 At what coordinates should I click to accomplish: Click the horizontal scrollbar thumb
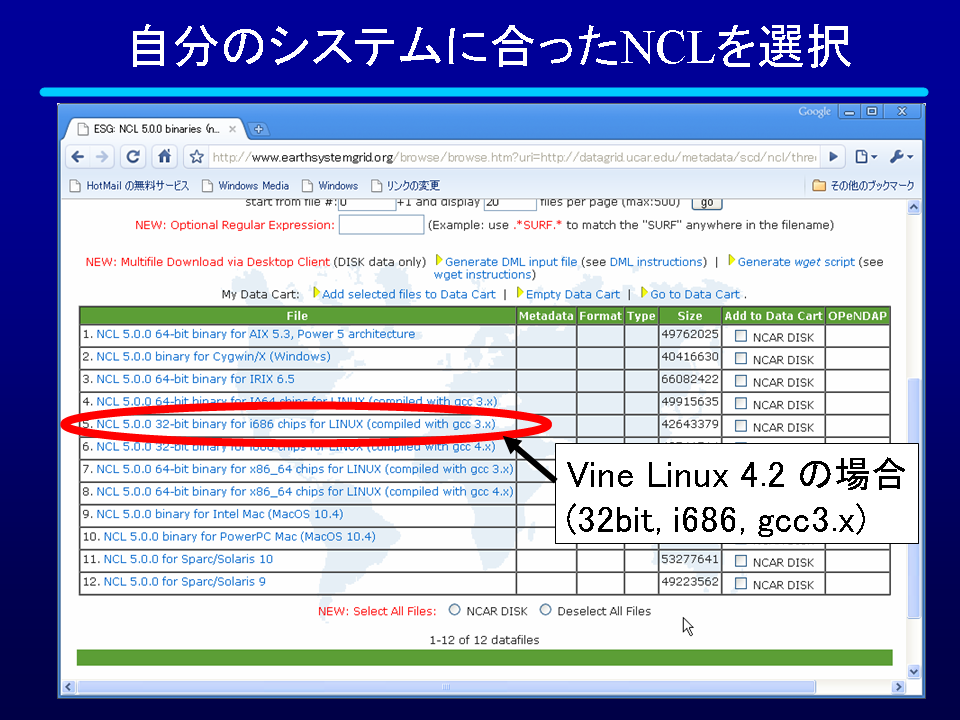pos(446,687)
